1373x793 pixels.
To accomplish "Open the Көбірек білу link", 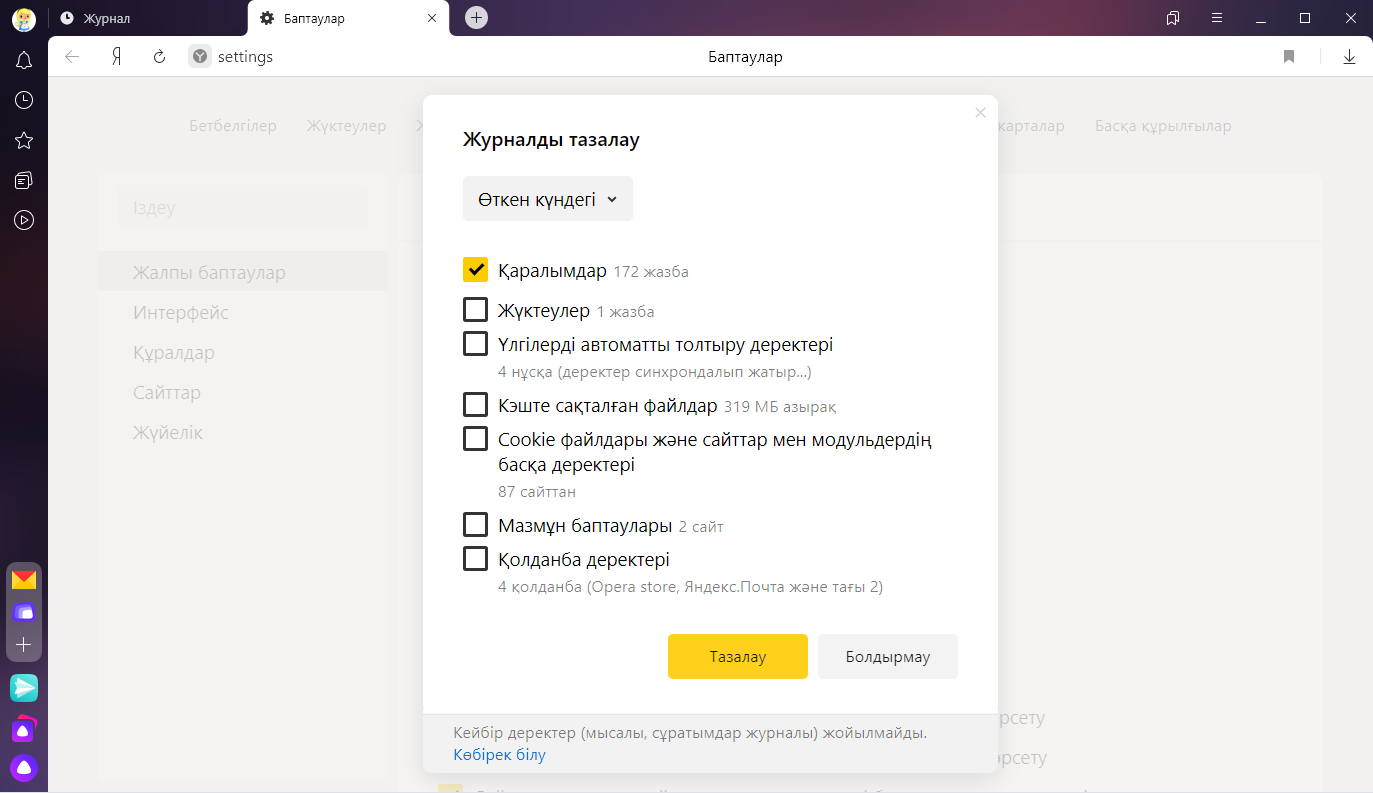I will coord(499,755).
